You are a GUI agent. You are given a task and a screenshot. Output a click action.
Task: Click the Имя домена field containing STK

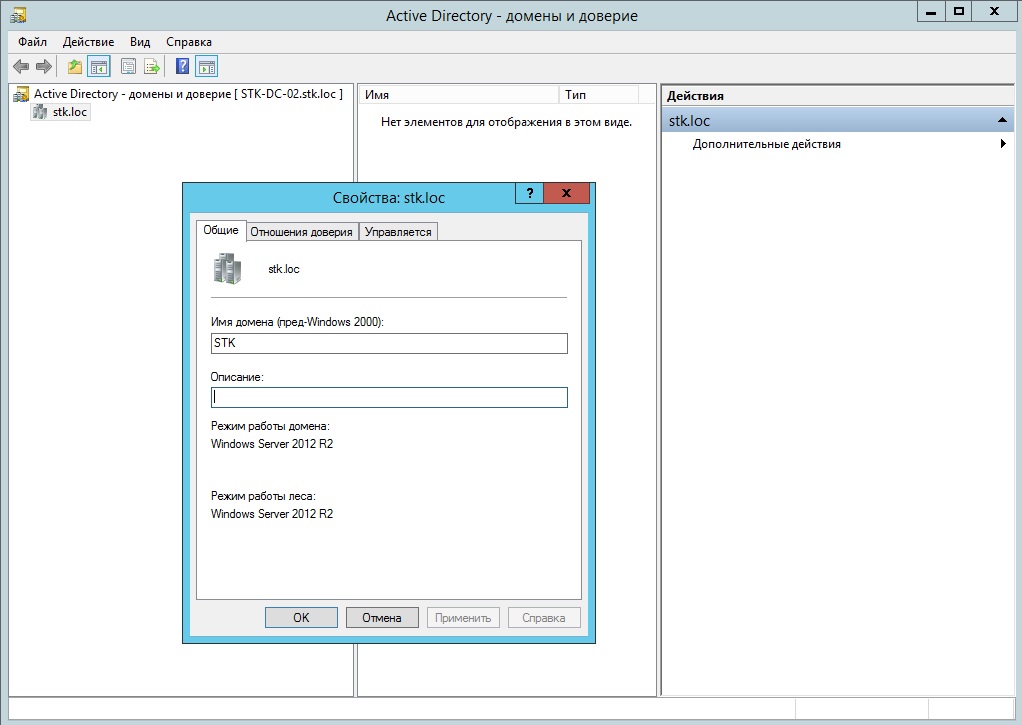point(389,344)
